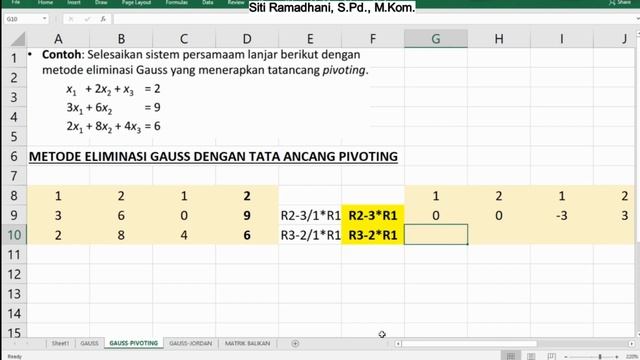Click cell A9 with value 3
Viewport: 640px width, 360px height.
[58, 215]
